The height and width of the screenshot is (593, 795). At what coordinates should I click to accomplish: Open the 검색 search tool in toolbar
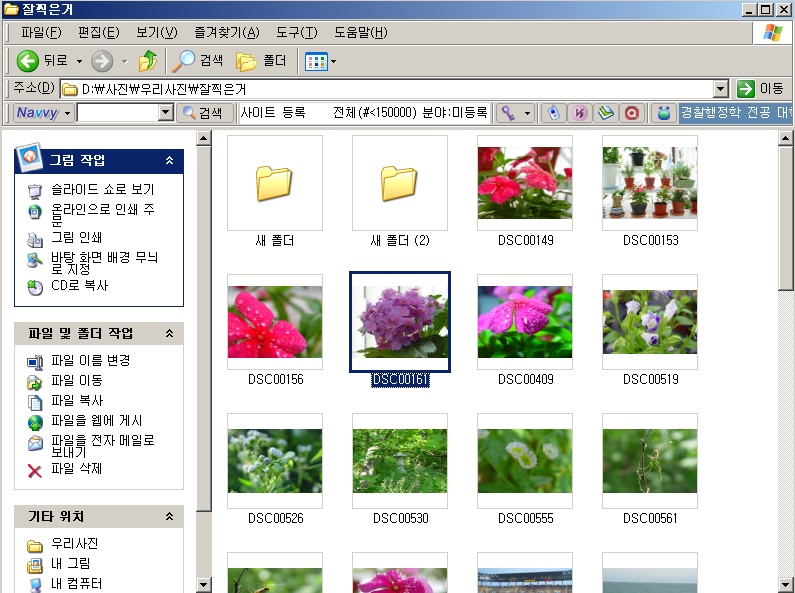point(198,61)
